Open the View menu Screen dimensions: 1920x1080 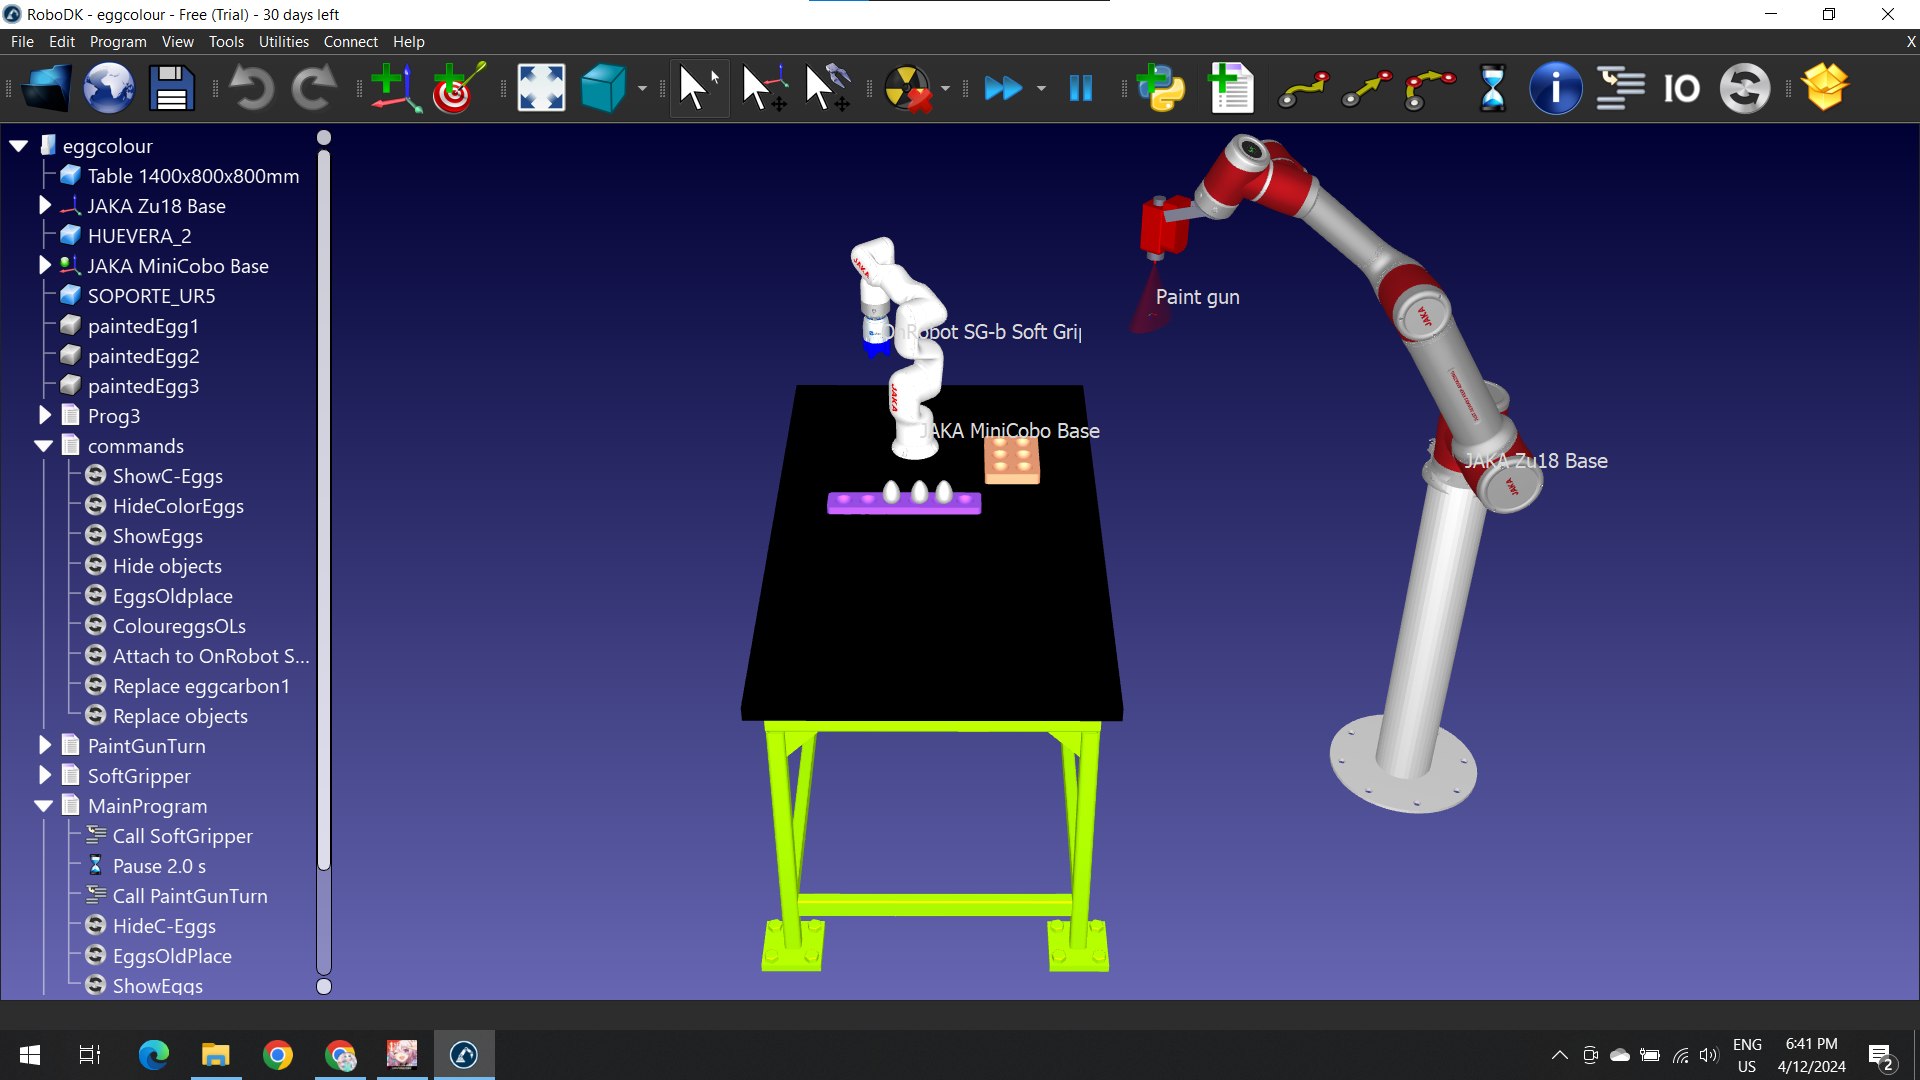178,42
